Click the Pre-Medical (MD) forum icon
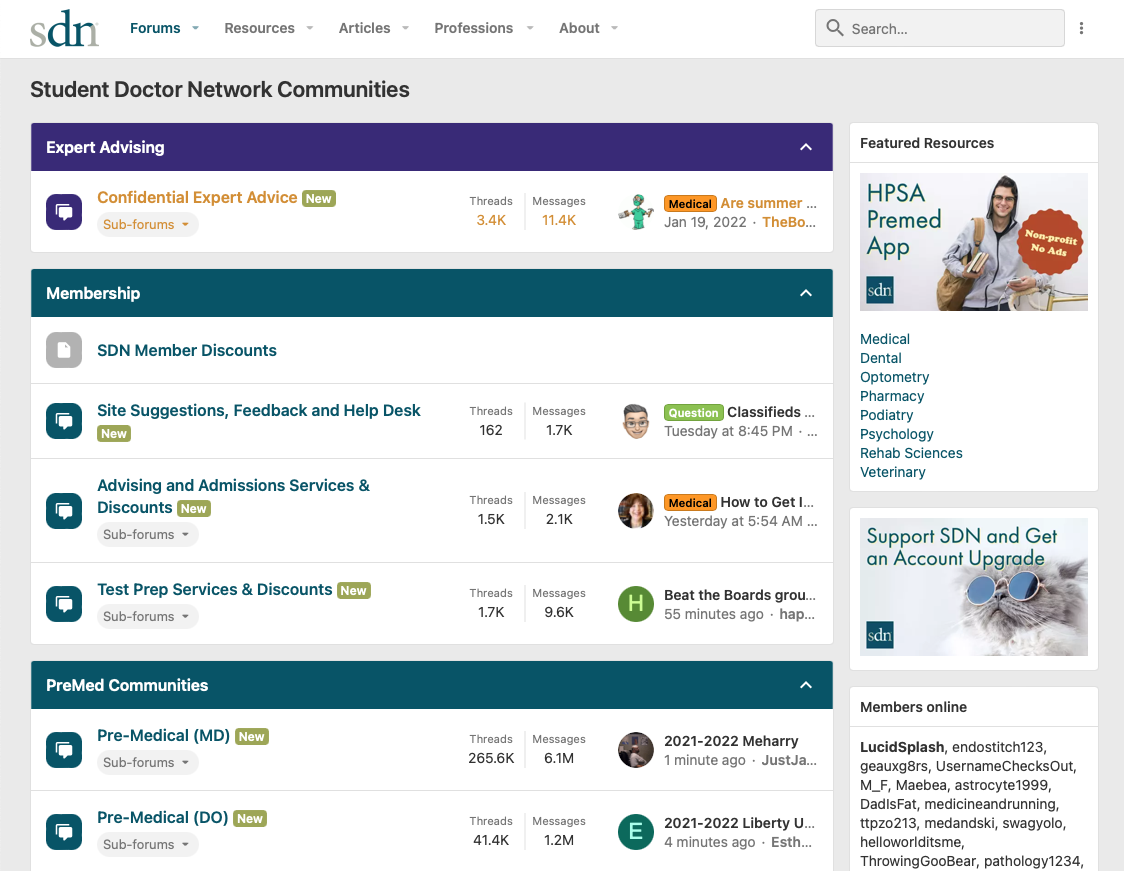Image resolution: width=1124 pixels, height=871 pixels. pyautogui.click(x=64, y=749)
